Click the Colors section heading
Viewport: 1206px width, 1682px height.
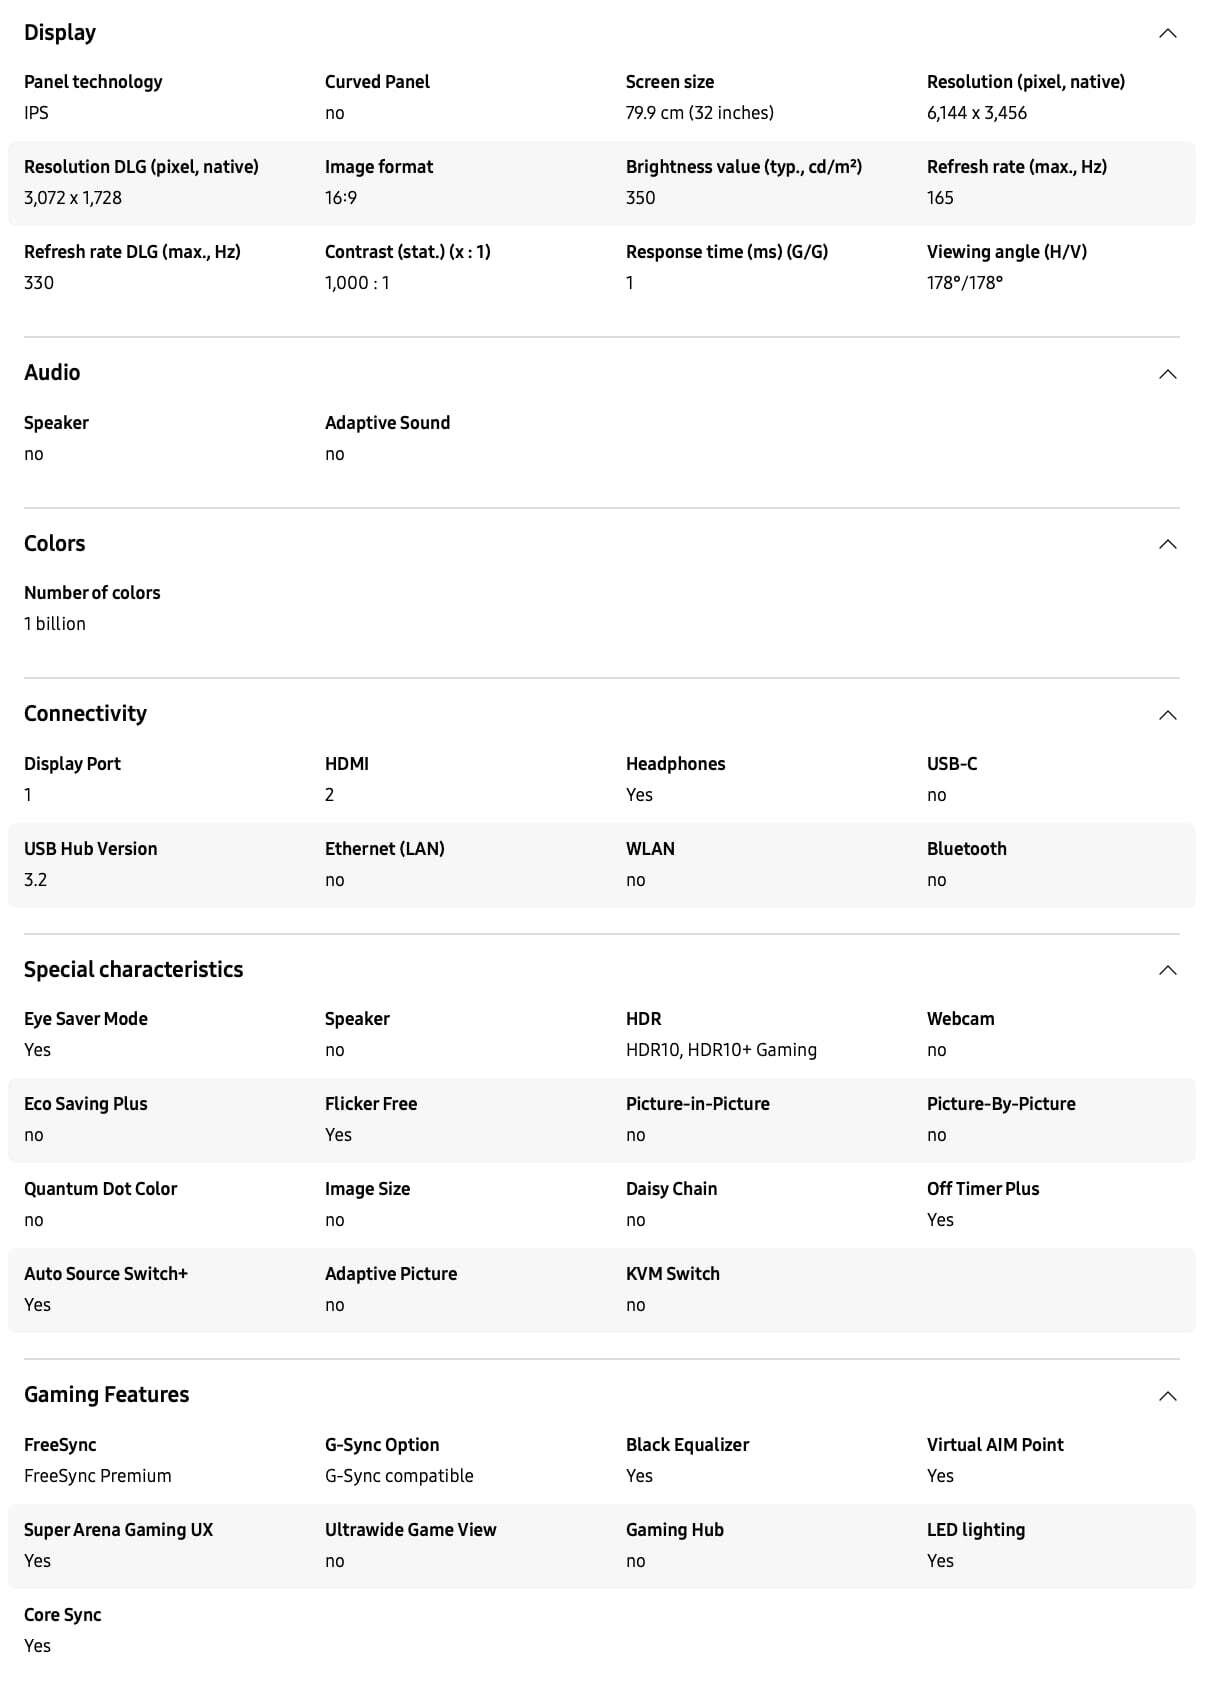[55, 544]
